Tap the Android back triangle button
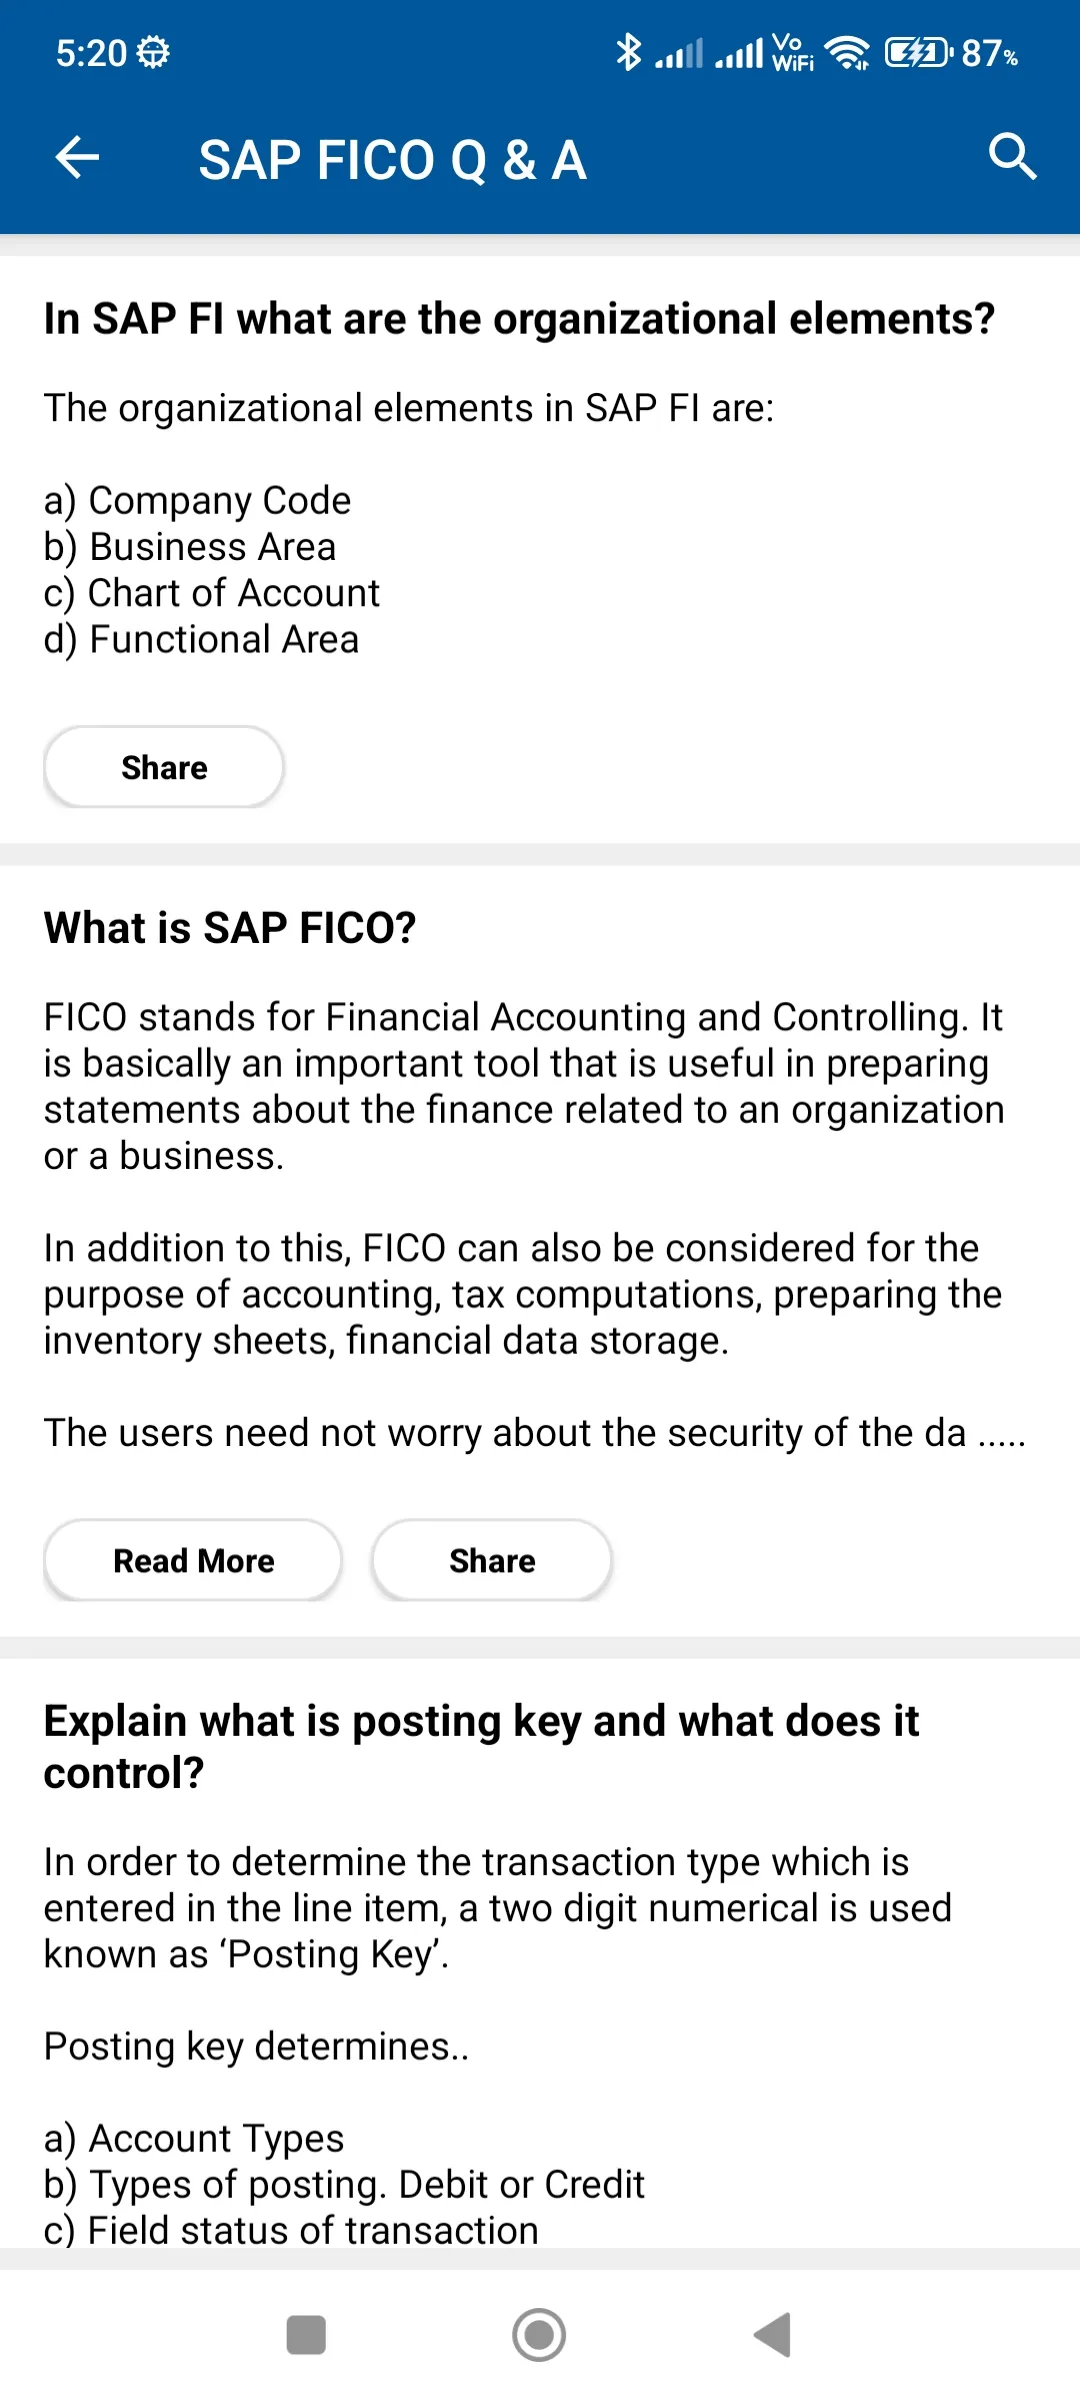This screenshot has height=2400, width=1080. [x=773, y=2335]
